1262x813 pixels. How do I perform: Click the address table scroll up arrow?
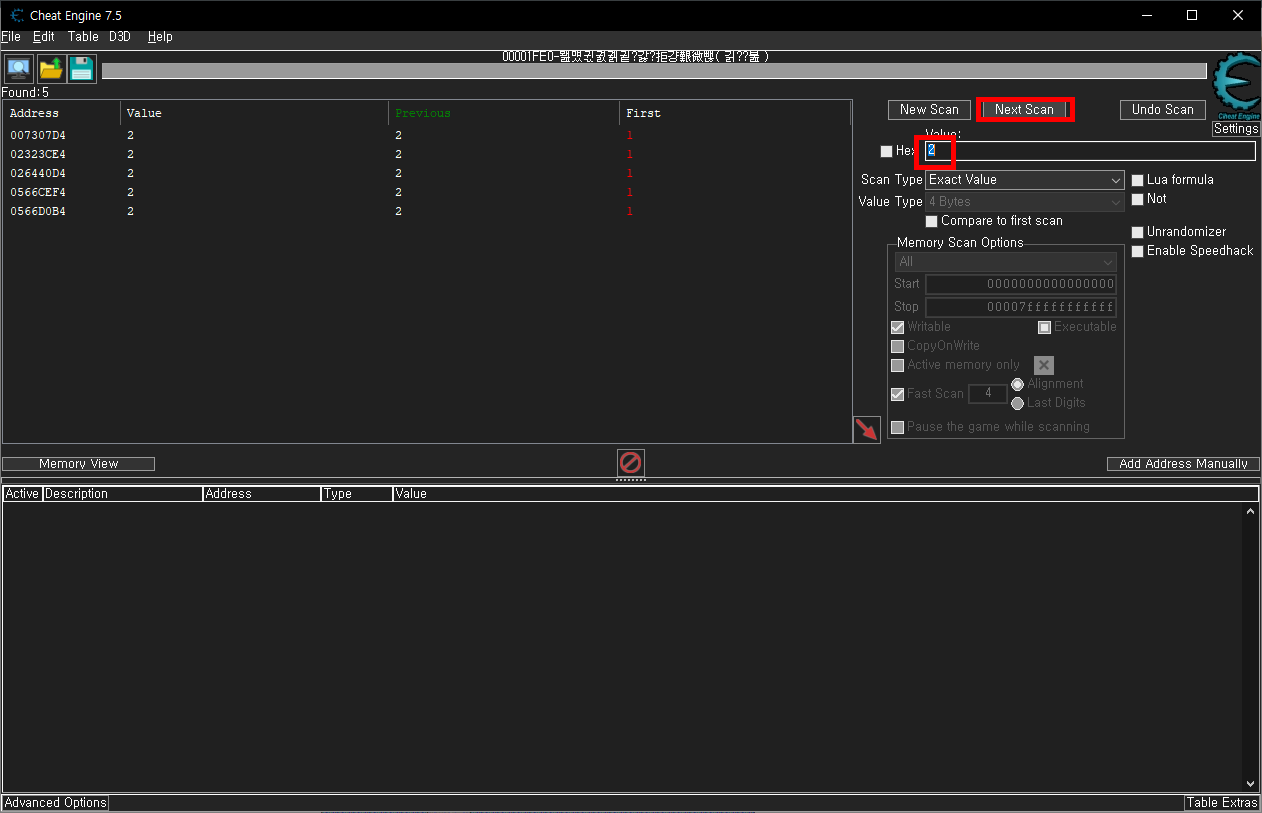1250,511
